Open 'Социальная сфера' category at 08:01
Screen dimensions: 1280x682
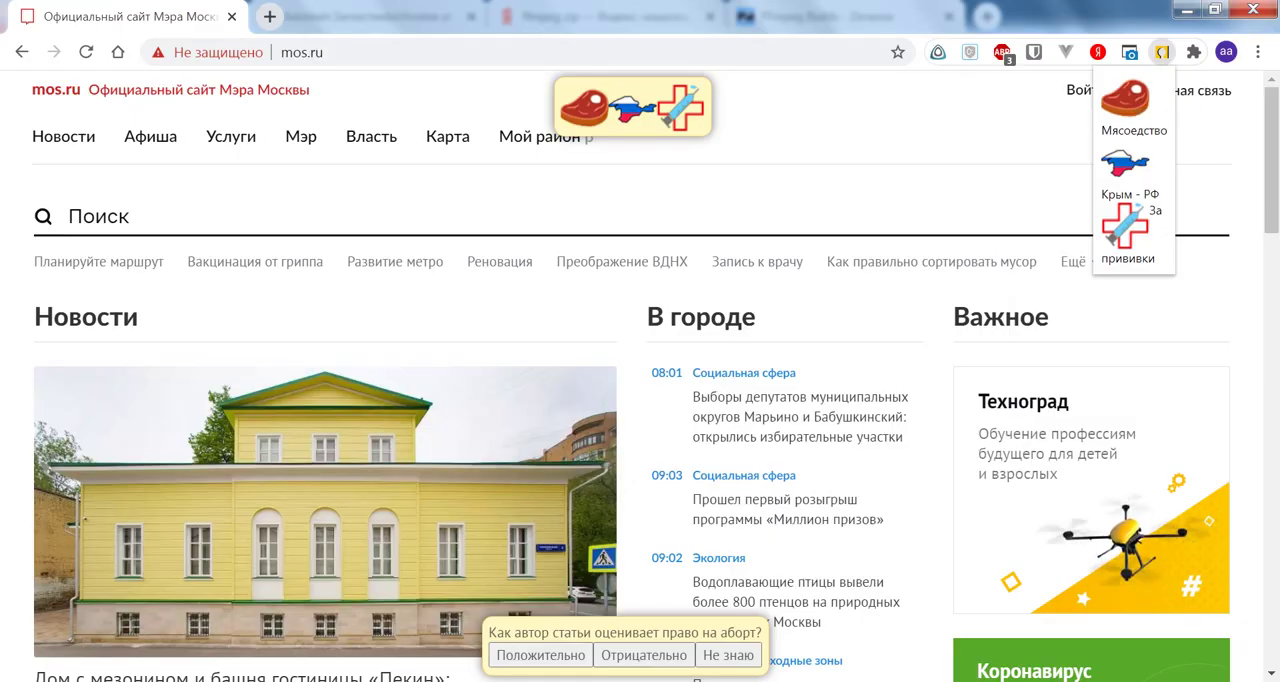pyautogui.click(x=744, y=373)
